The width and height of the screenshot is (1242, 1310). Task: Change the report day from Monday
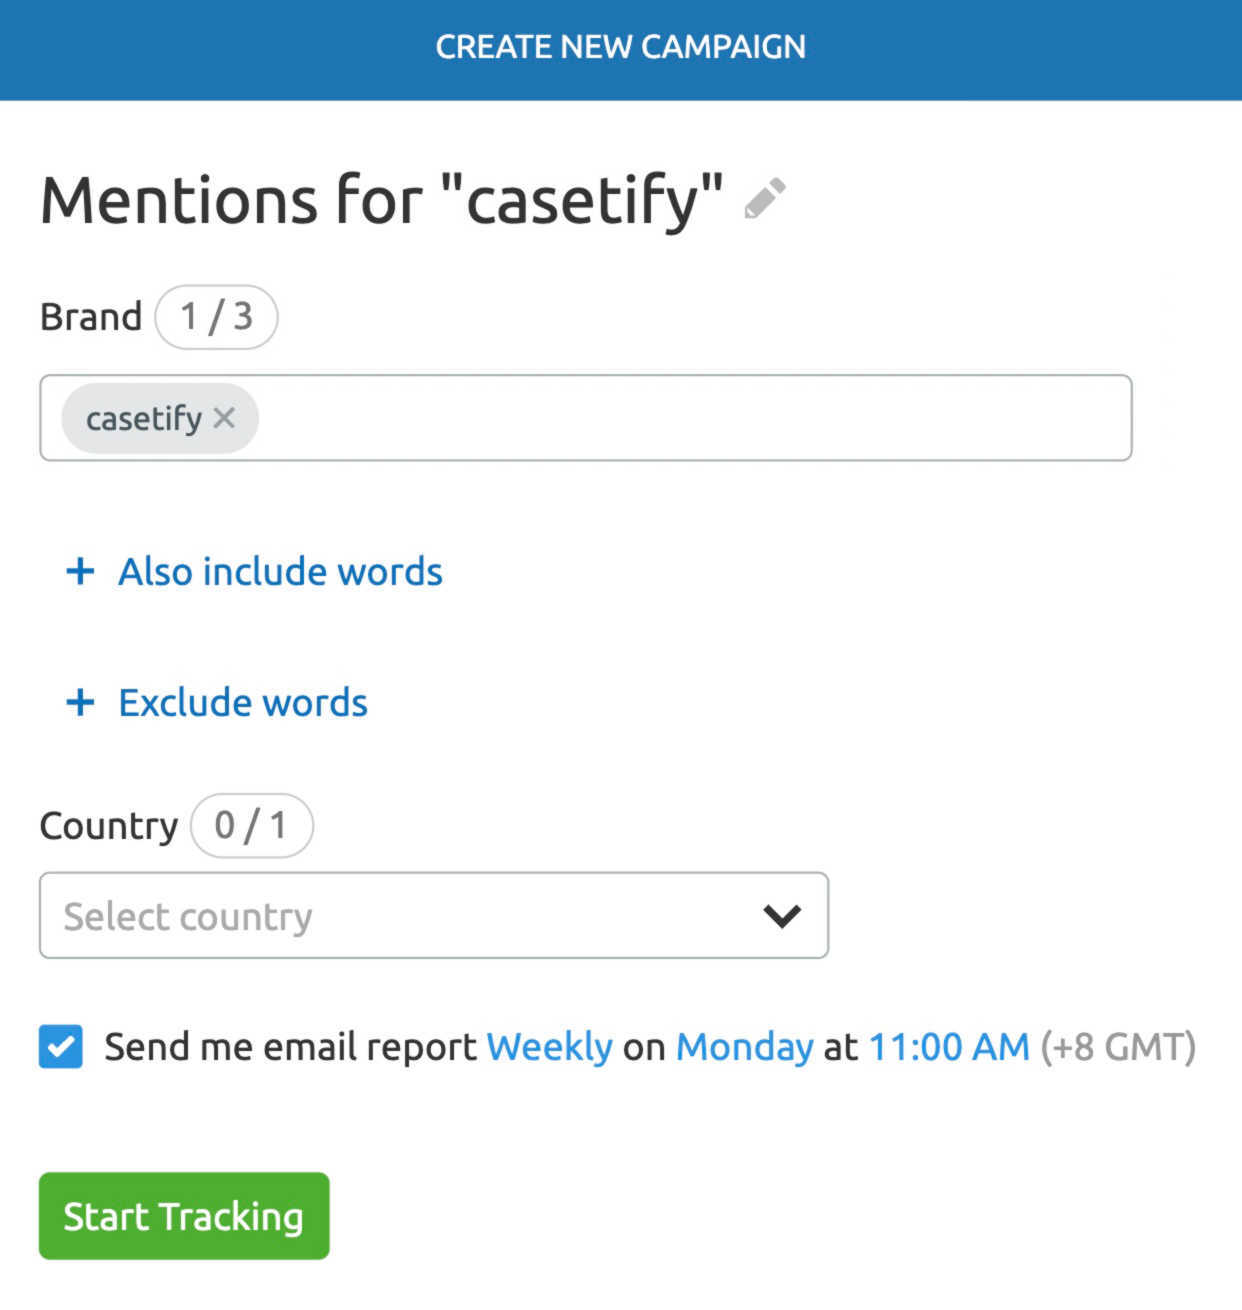744,1046
